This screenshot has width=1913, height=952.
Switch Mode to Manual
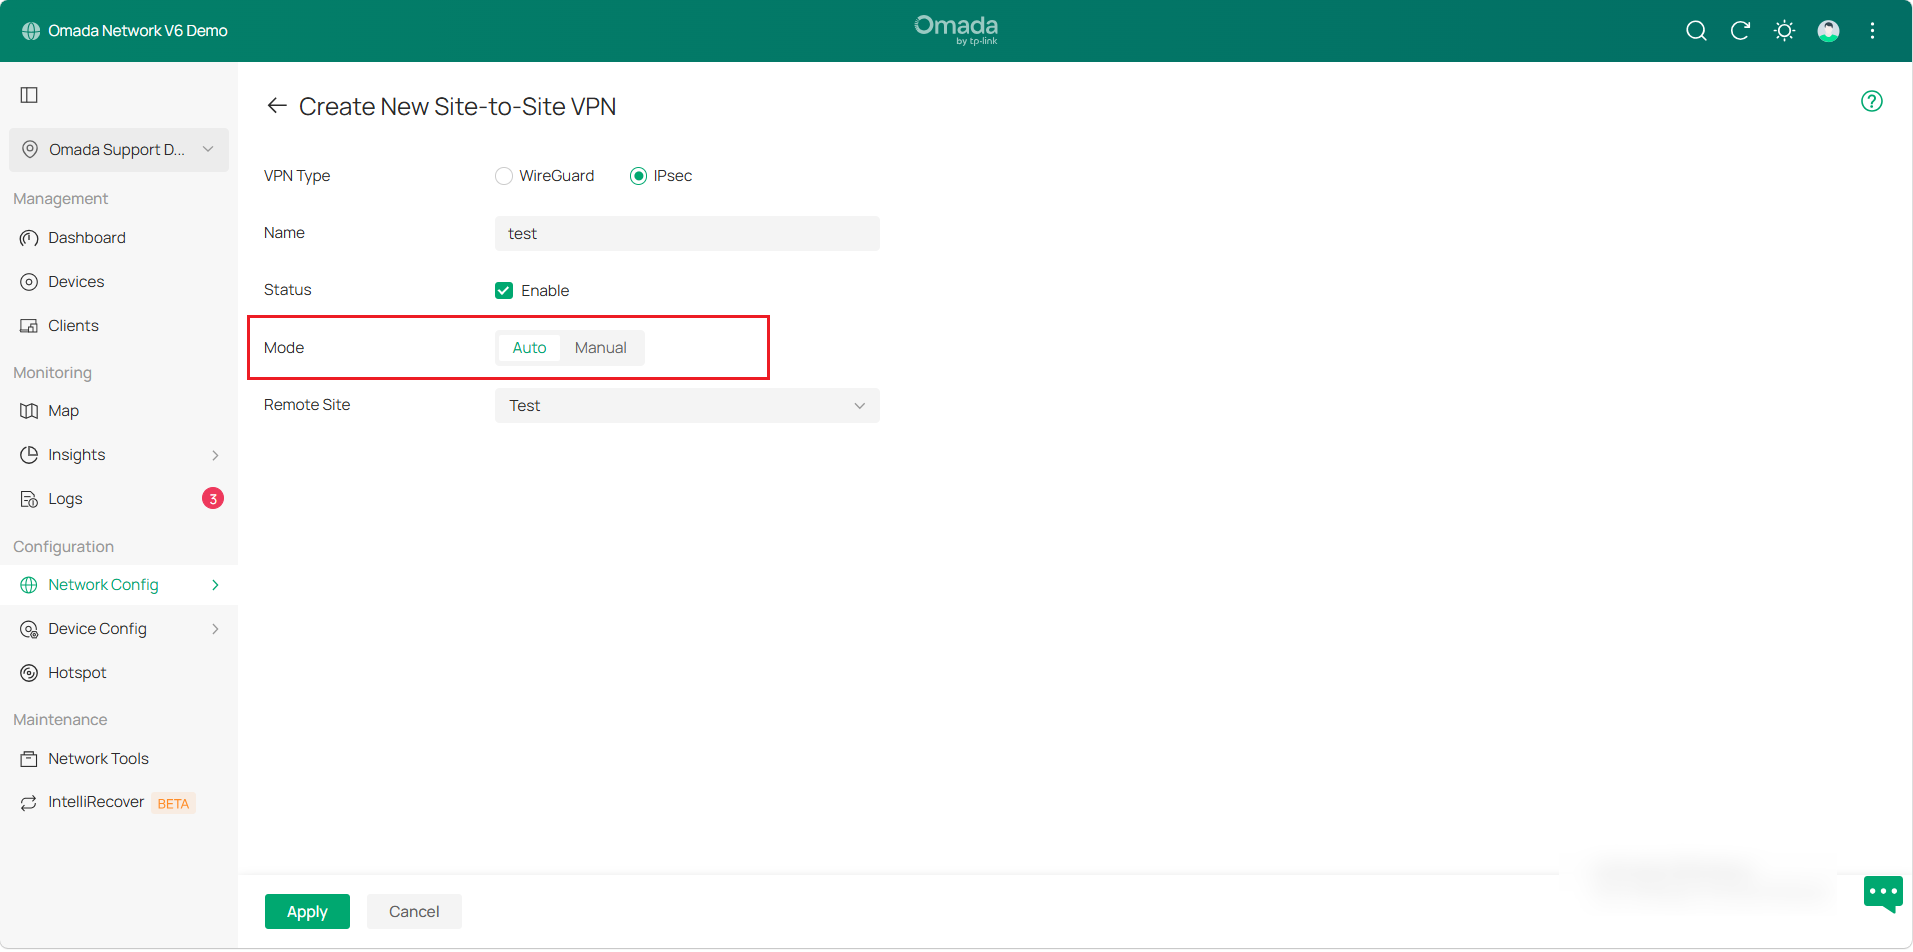(x=600, y=347)
